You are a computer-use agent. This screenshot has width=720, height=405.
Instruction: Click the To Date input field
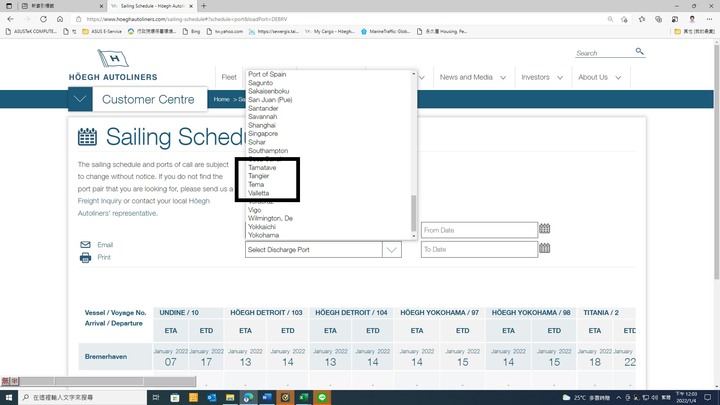479,249
